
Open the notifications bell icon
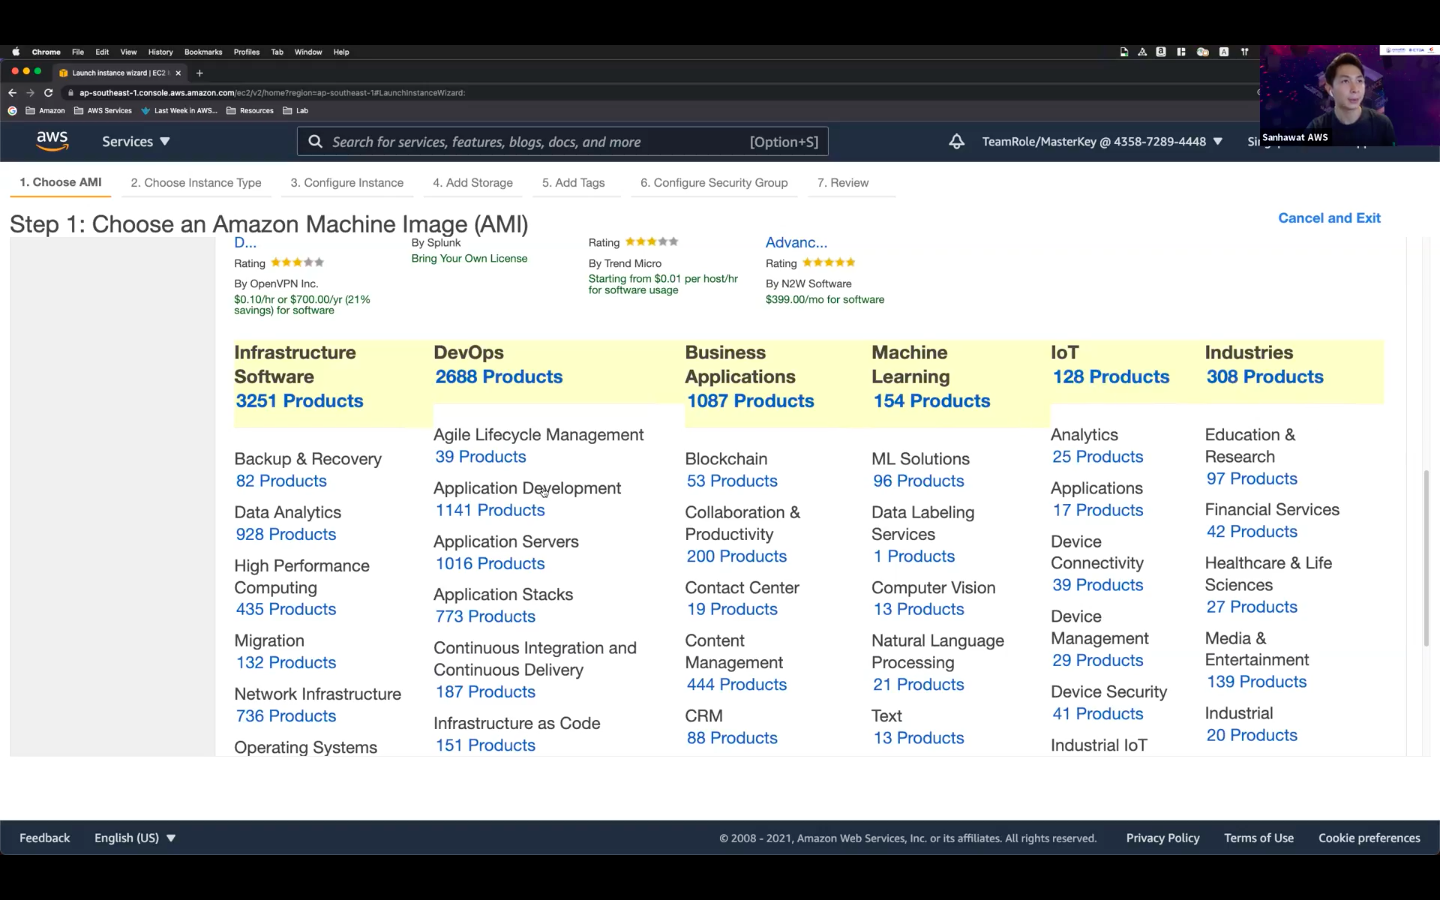click(957, 142)
